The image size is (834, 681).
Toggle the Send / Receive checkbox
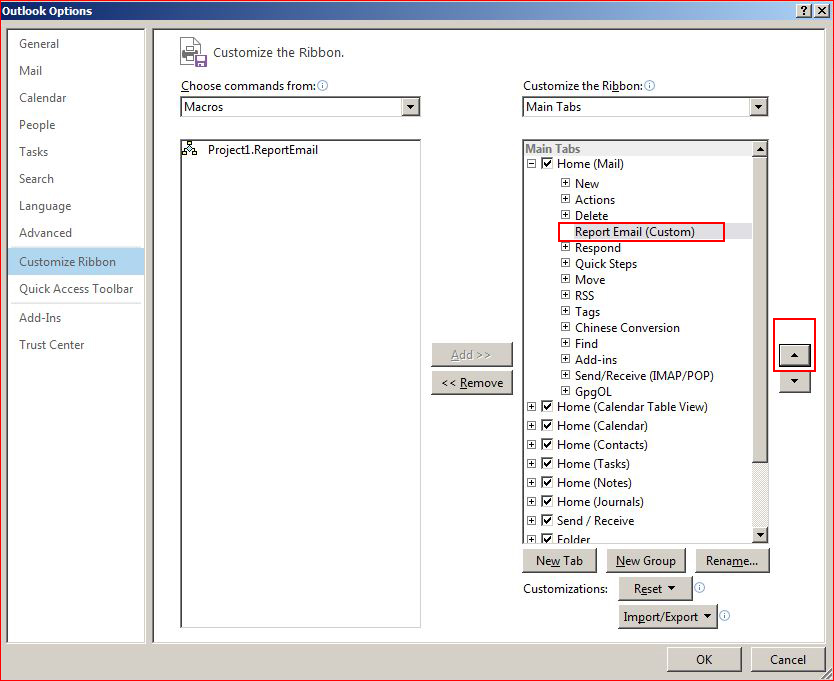point(547,520)
